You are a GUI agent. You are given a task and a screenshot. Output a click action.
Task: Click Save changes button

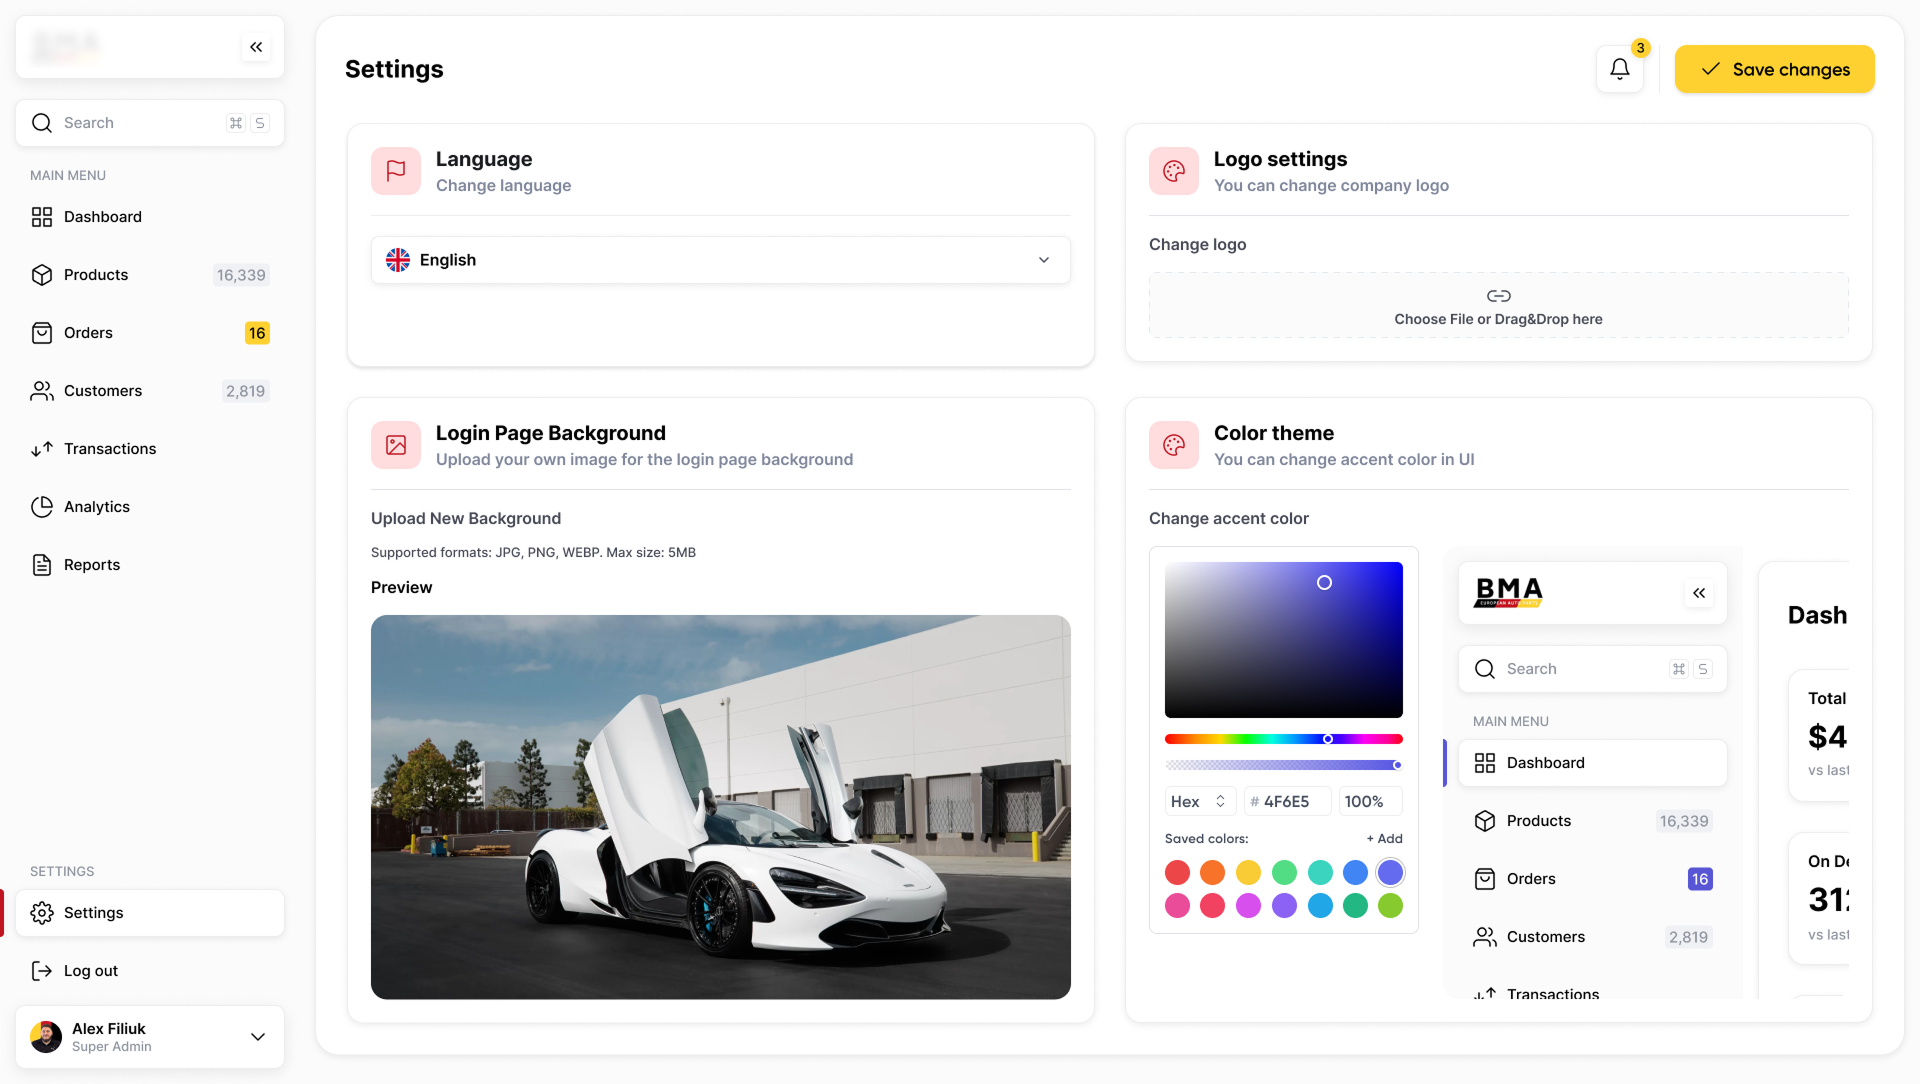click(1774, 69)
